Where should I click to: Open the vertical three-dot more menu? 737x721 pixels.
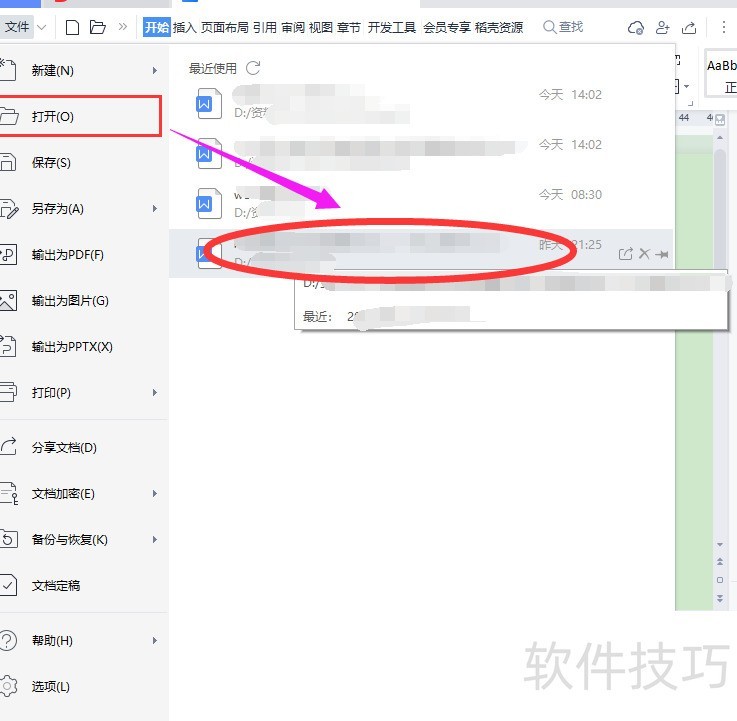(723, 27)
